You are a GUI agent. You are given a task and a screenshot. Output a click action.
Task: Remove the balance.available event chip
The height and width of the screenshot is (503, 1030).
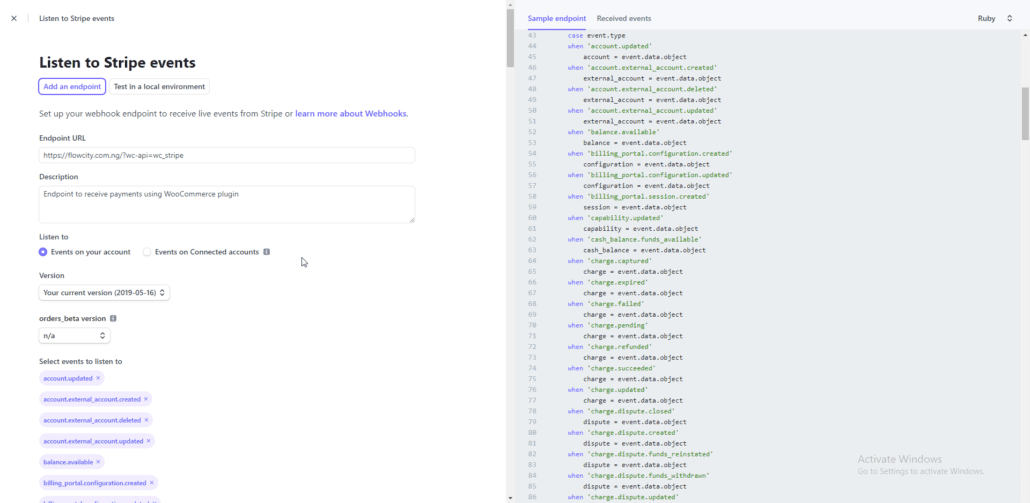click(98, 462)
